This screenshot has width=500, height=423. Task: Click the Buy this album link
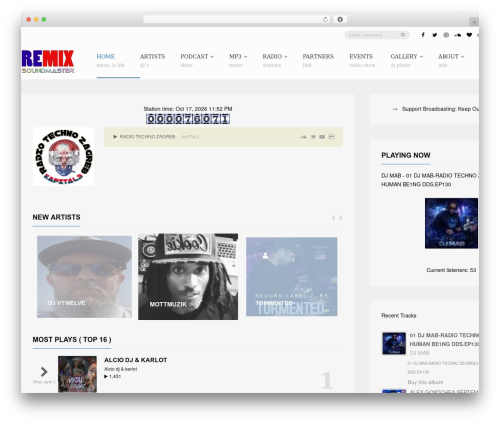pyautogui.click(x=425, y=382)
